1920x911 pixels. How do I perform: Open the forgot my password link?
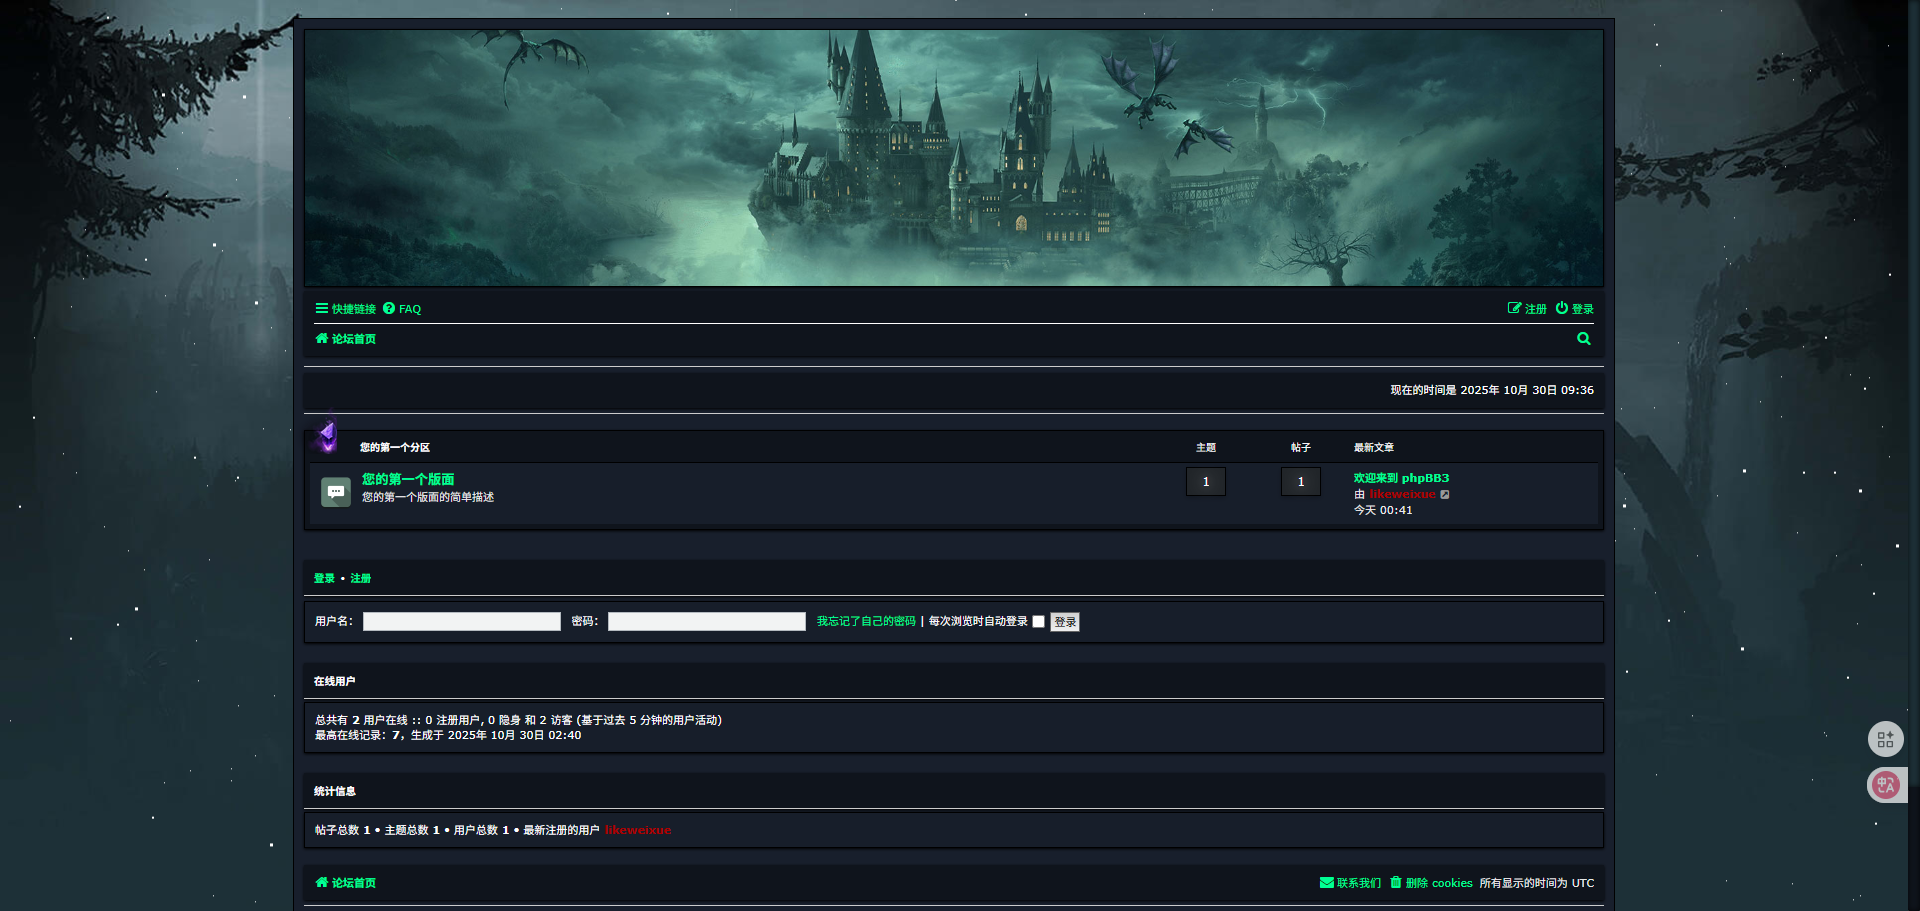[x=866, y=622]
